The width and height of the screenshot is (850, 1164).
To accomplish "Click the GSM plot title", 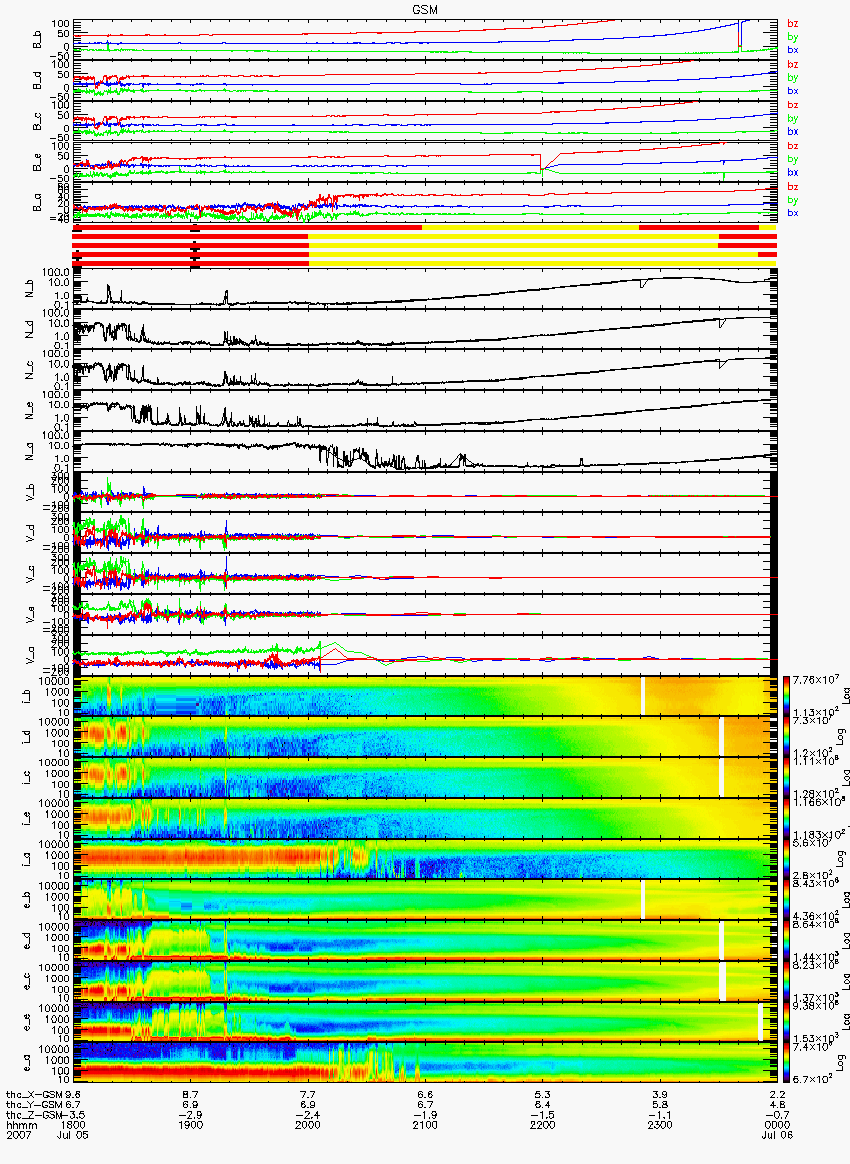I will pos(425,9).
